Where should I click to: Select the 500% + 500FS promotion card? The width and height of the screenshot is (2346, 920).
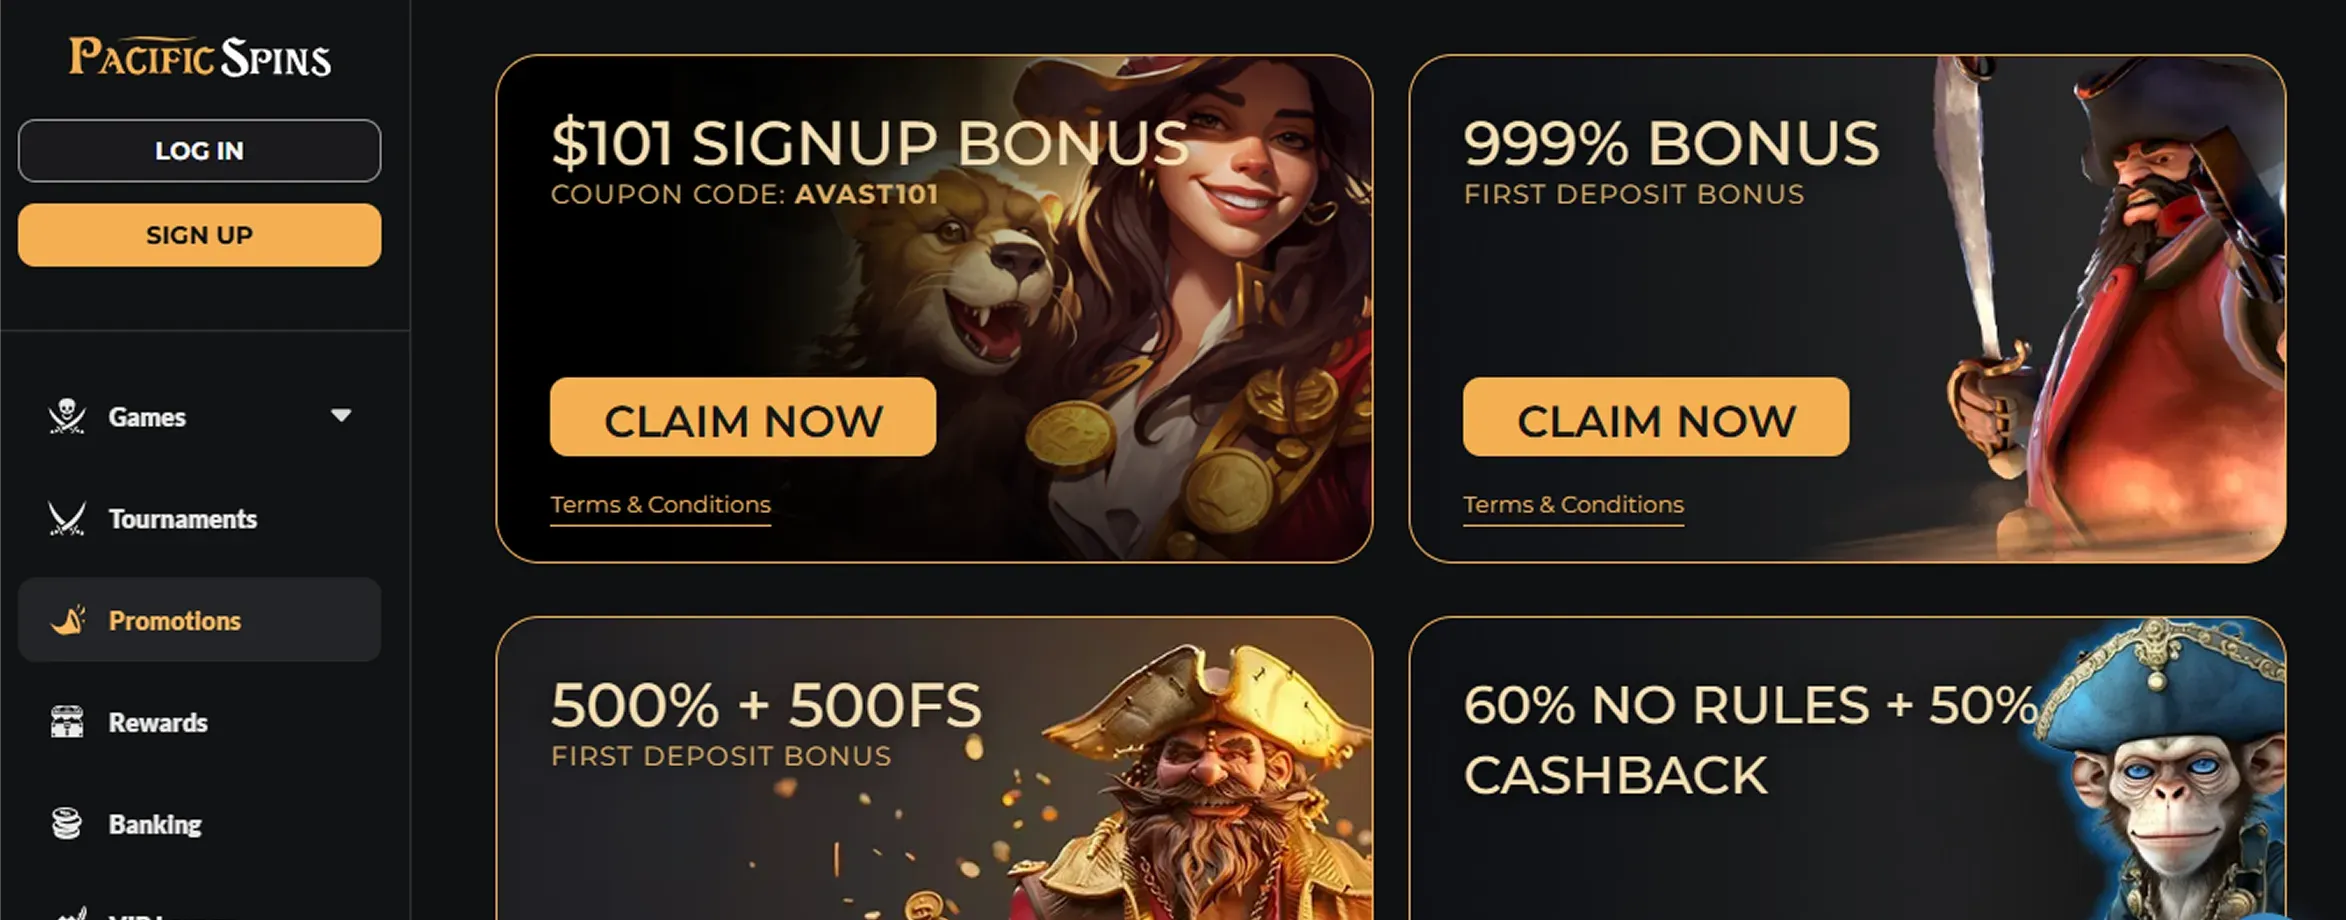934,768
